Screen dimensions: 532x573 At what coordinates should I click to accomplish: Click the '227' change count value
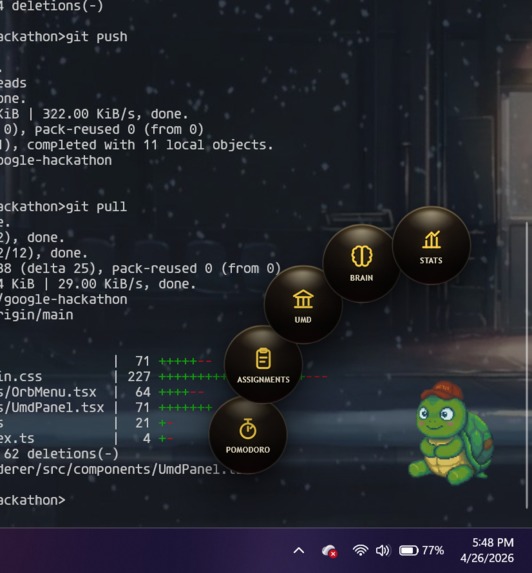pyautogui.click(x=139, y=377)
